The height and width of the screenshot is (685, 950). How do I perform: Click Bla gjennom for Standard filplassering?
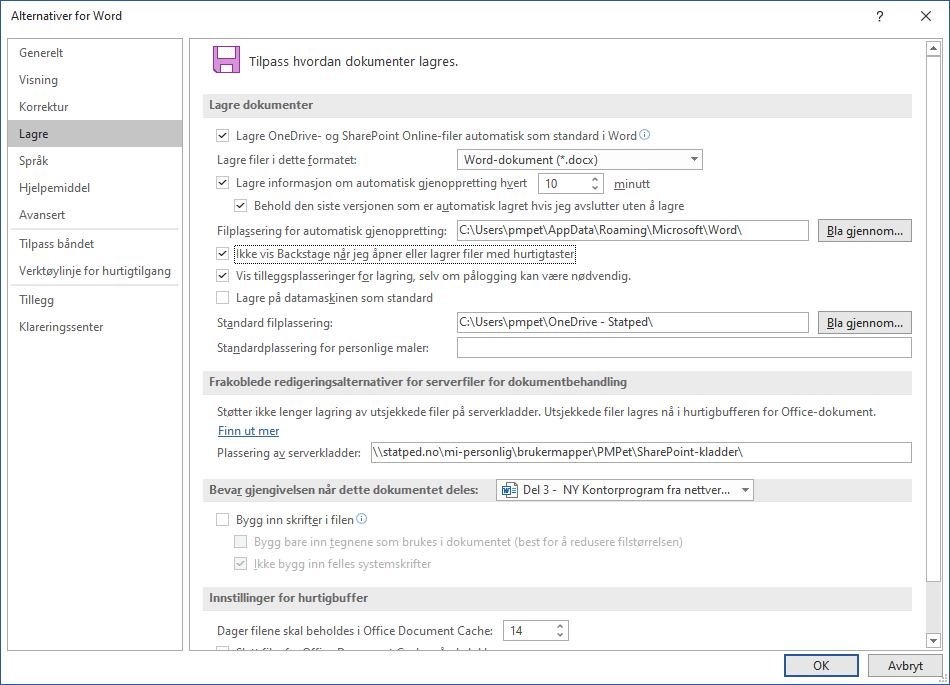864,323
